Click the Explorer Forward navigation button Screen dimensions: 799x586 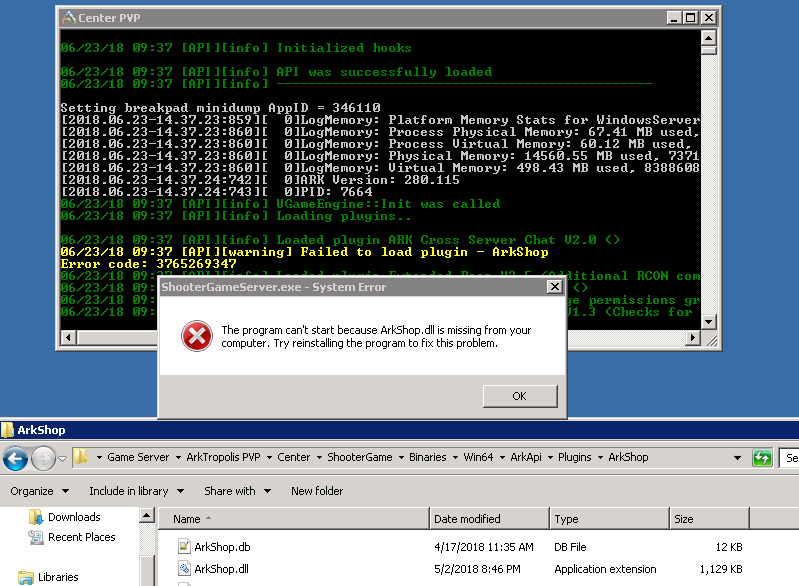point(43,459)
